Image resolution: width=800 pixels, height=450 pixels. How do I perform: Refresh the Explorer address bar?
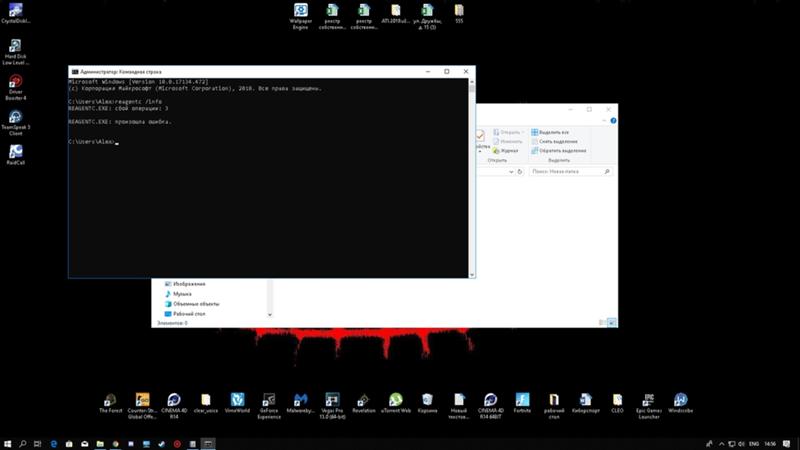coord(519,171)
